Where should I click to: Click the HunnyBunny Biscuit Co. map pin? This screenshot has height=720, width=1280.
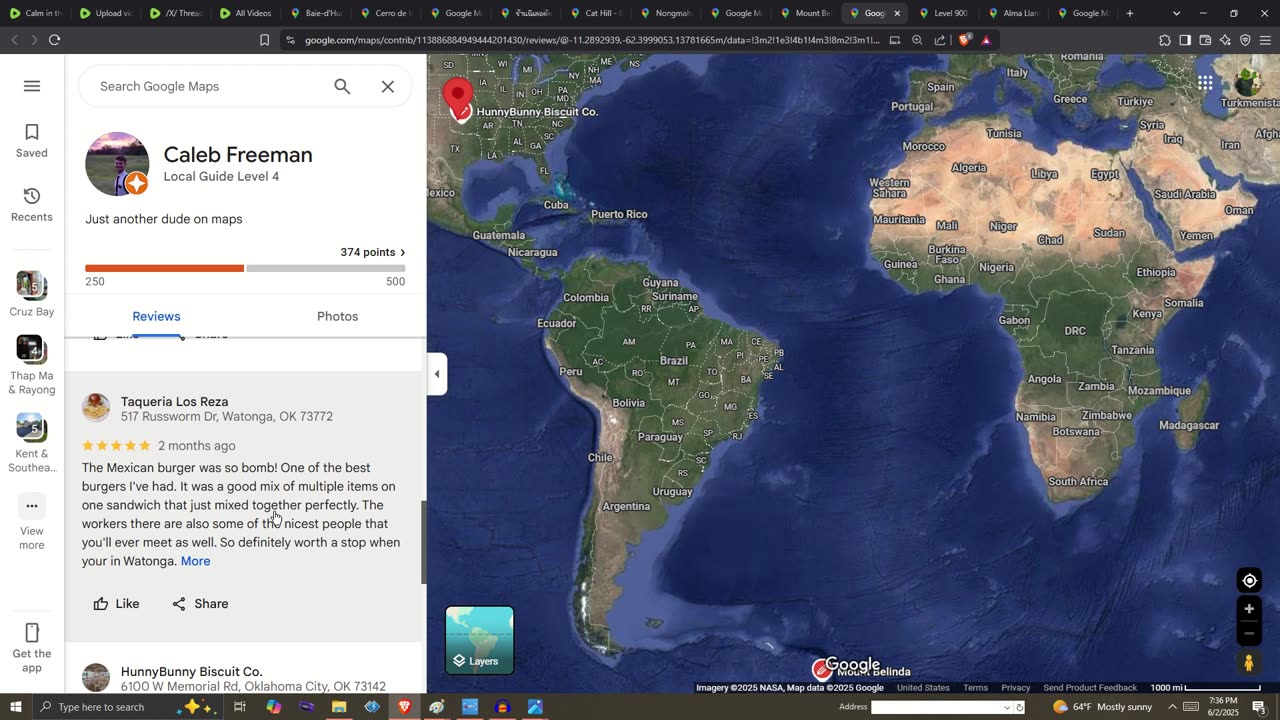point(458,98)
